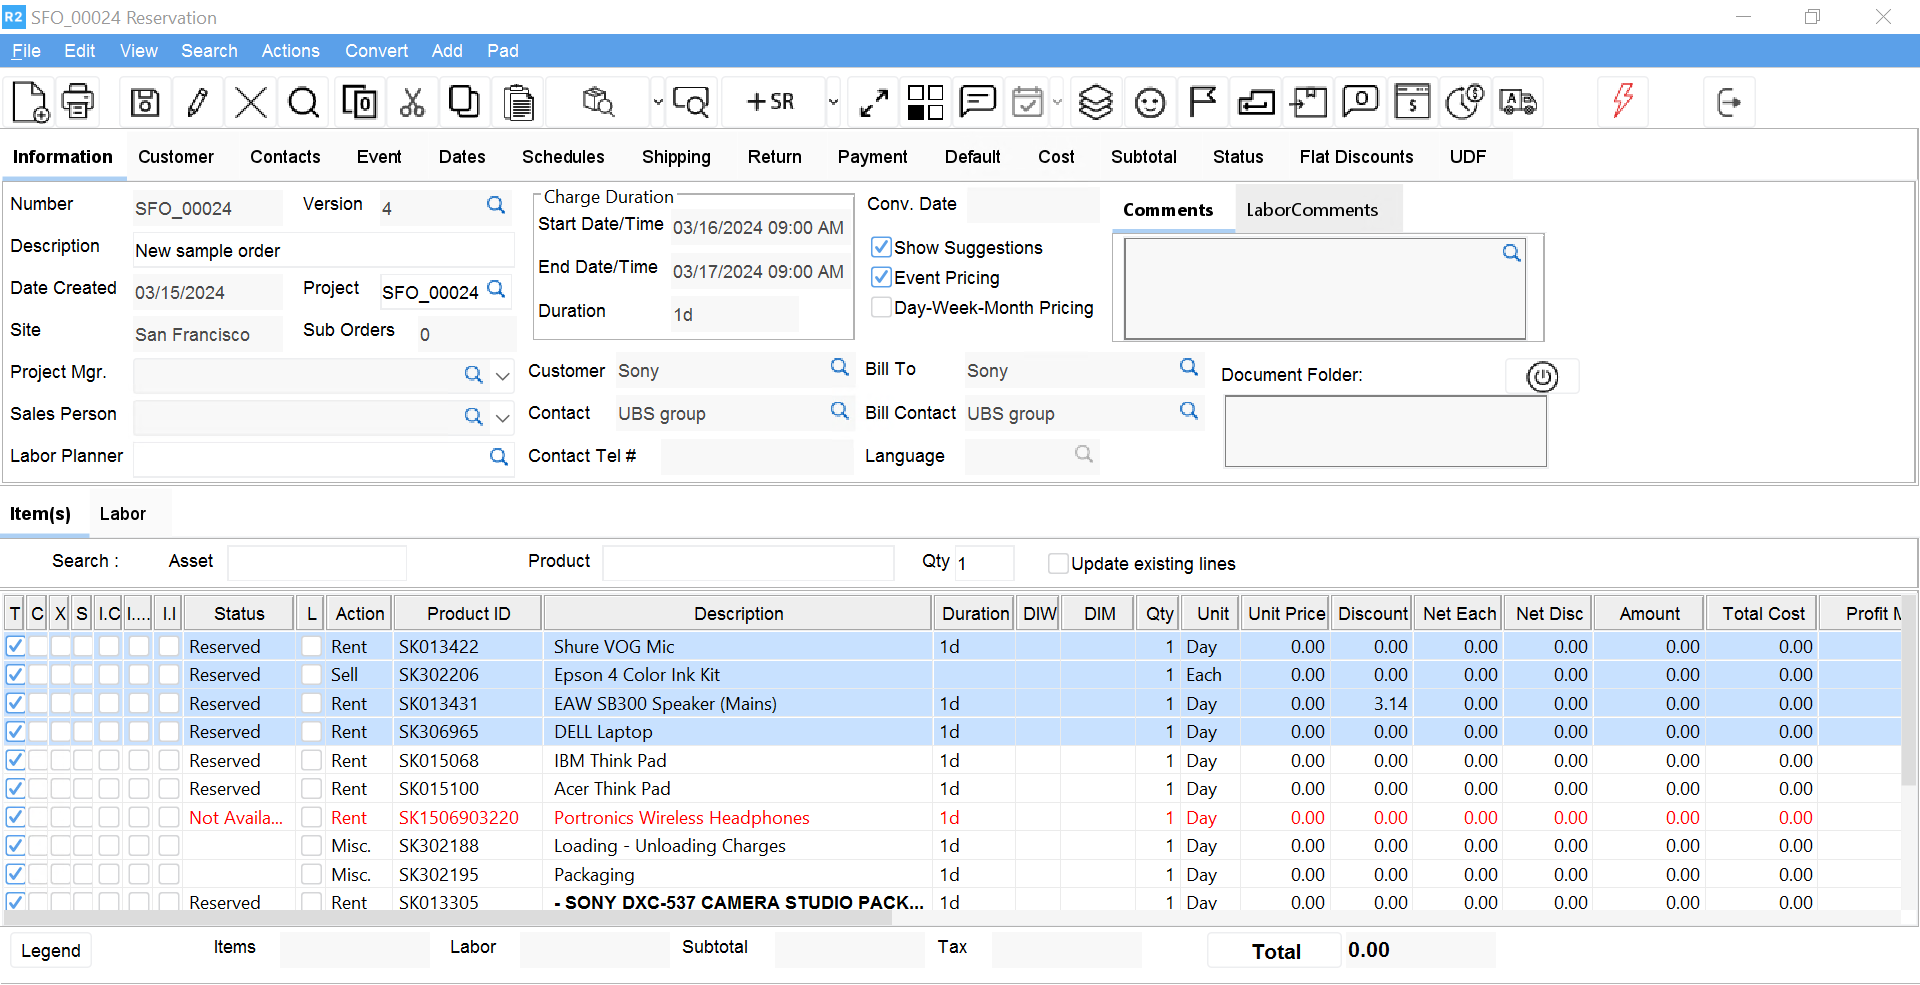
Task: Open the Convert menu
Action: 376,51
